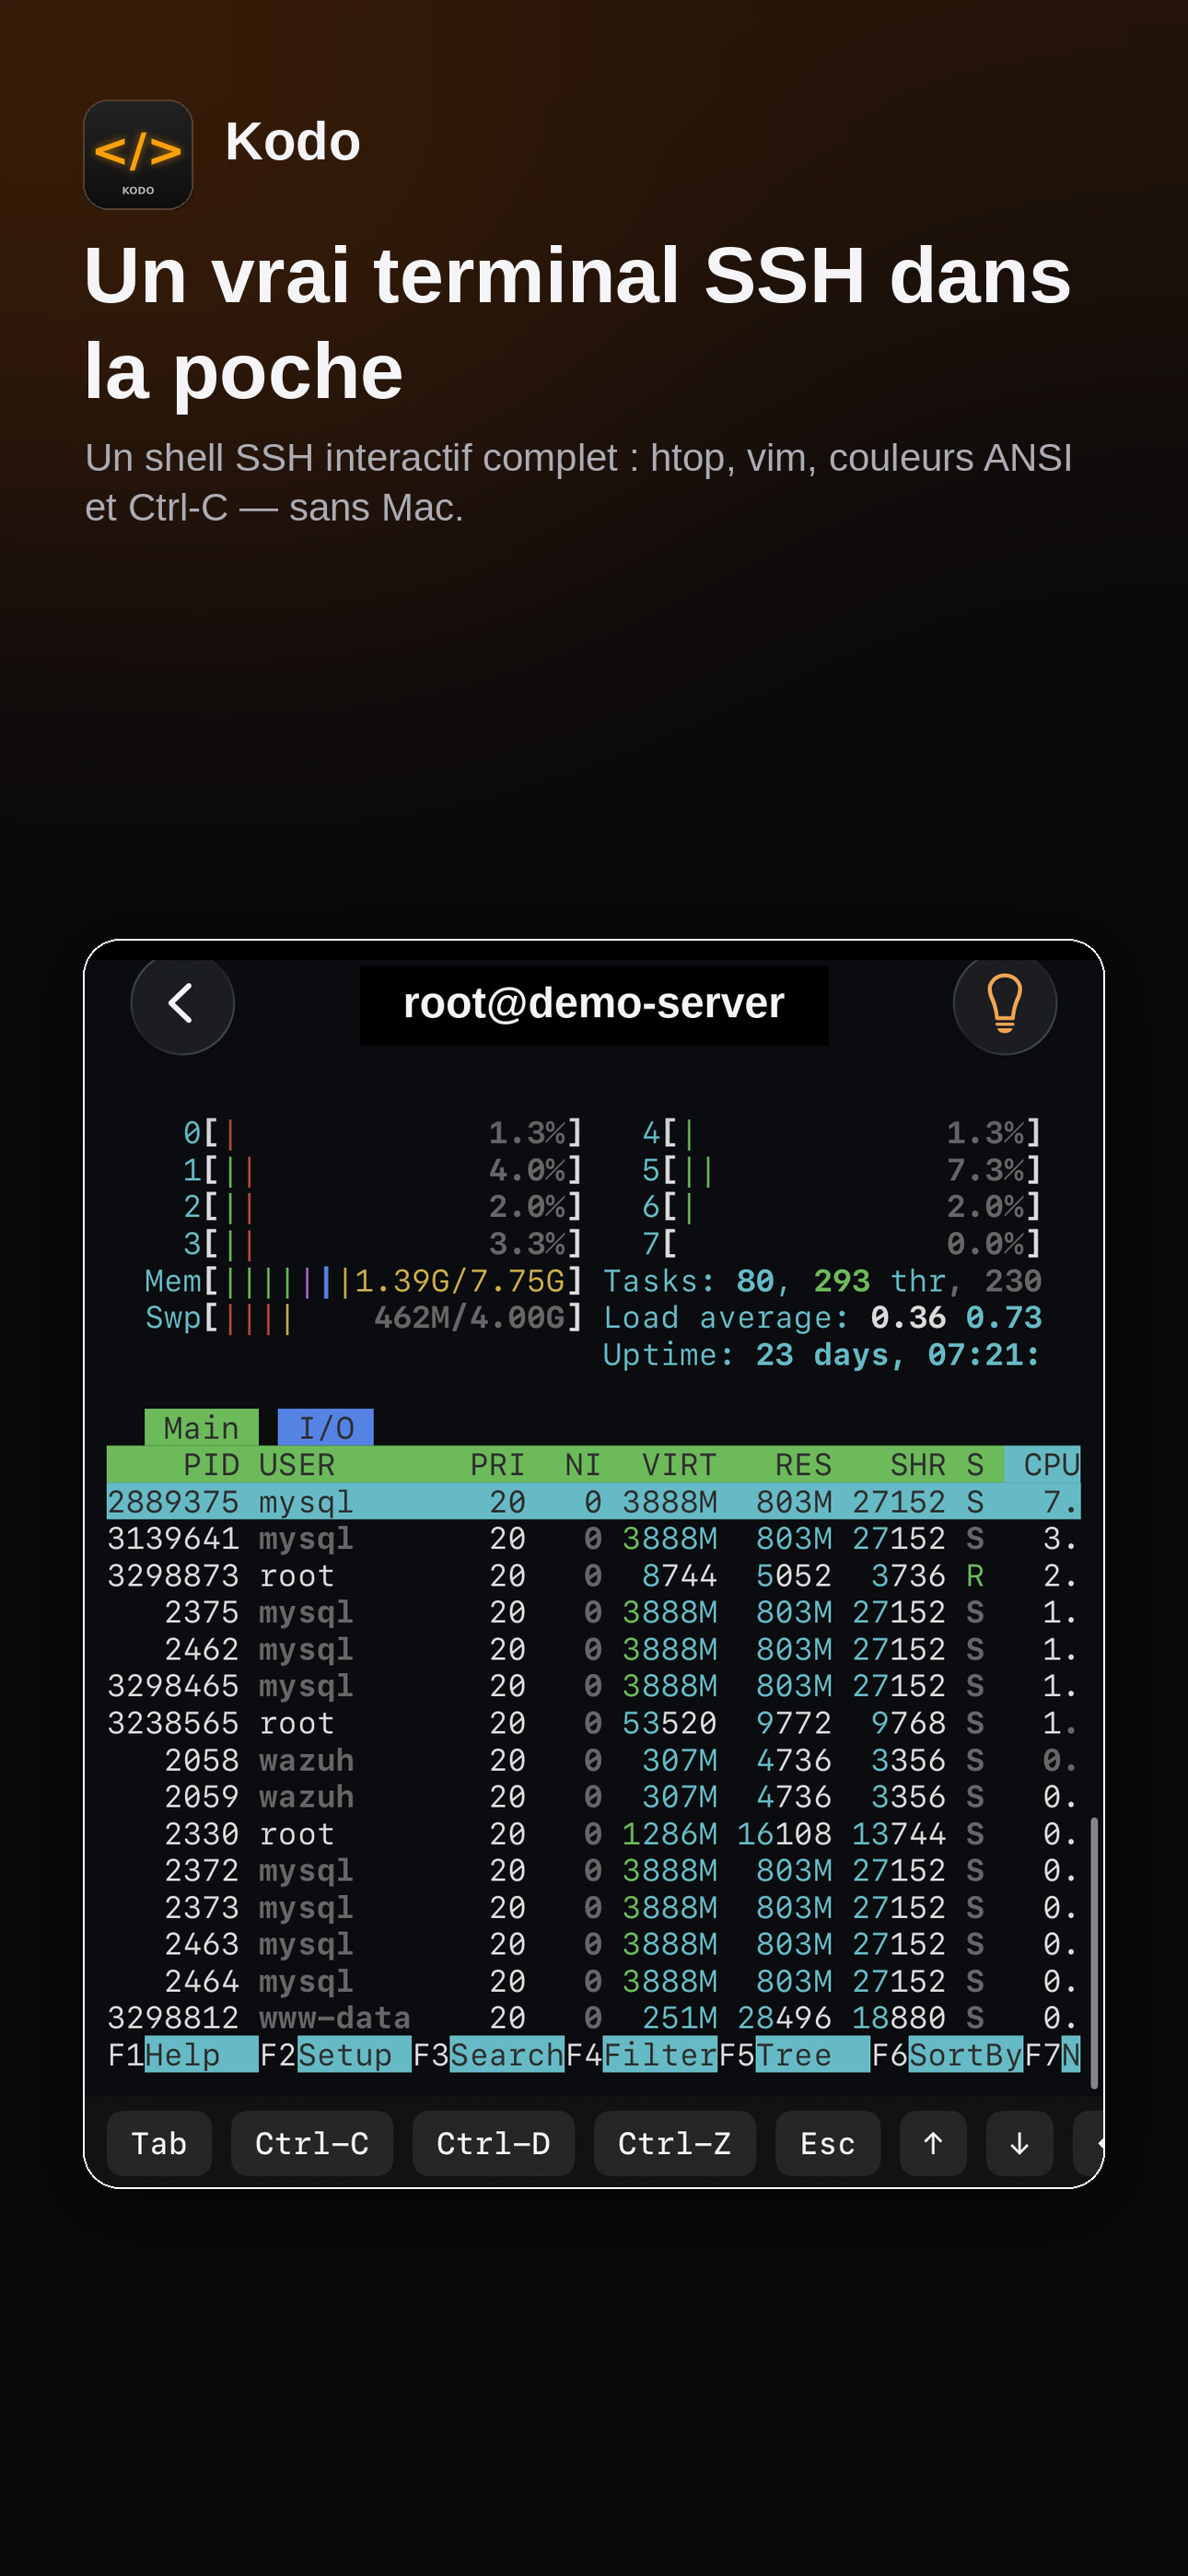Send Ctrl-D via keyboard bar

coord(493,2143)
